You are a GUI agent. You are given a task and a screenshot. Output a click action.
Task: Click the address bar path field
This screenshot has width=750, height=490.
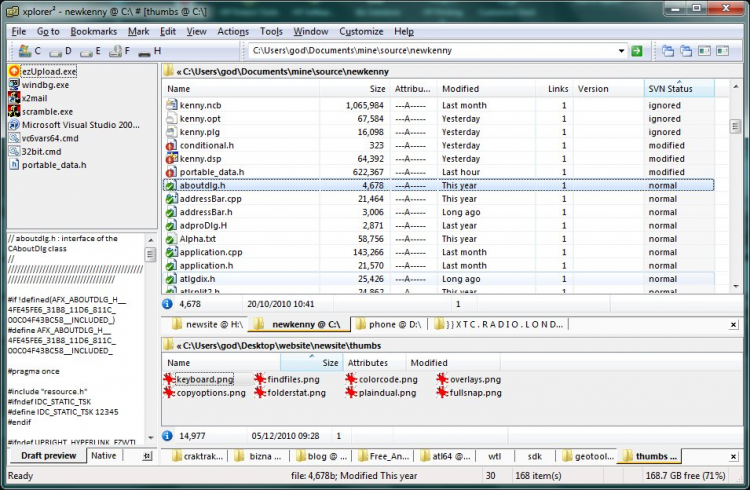(x=430, y=51)
